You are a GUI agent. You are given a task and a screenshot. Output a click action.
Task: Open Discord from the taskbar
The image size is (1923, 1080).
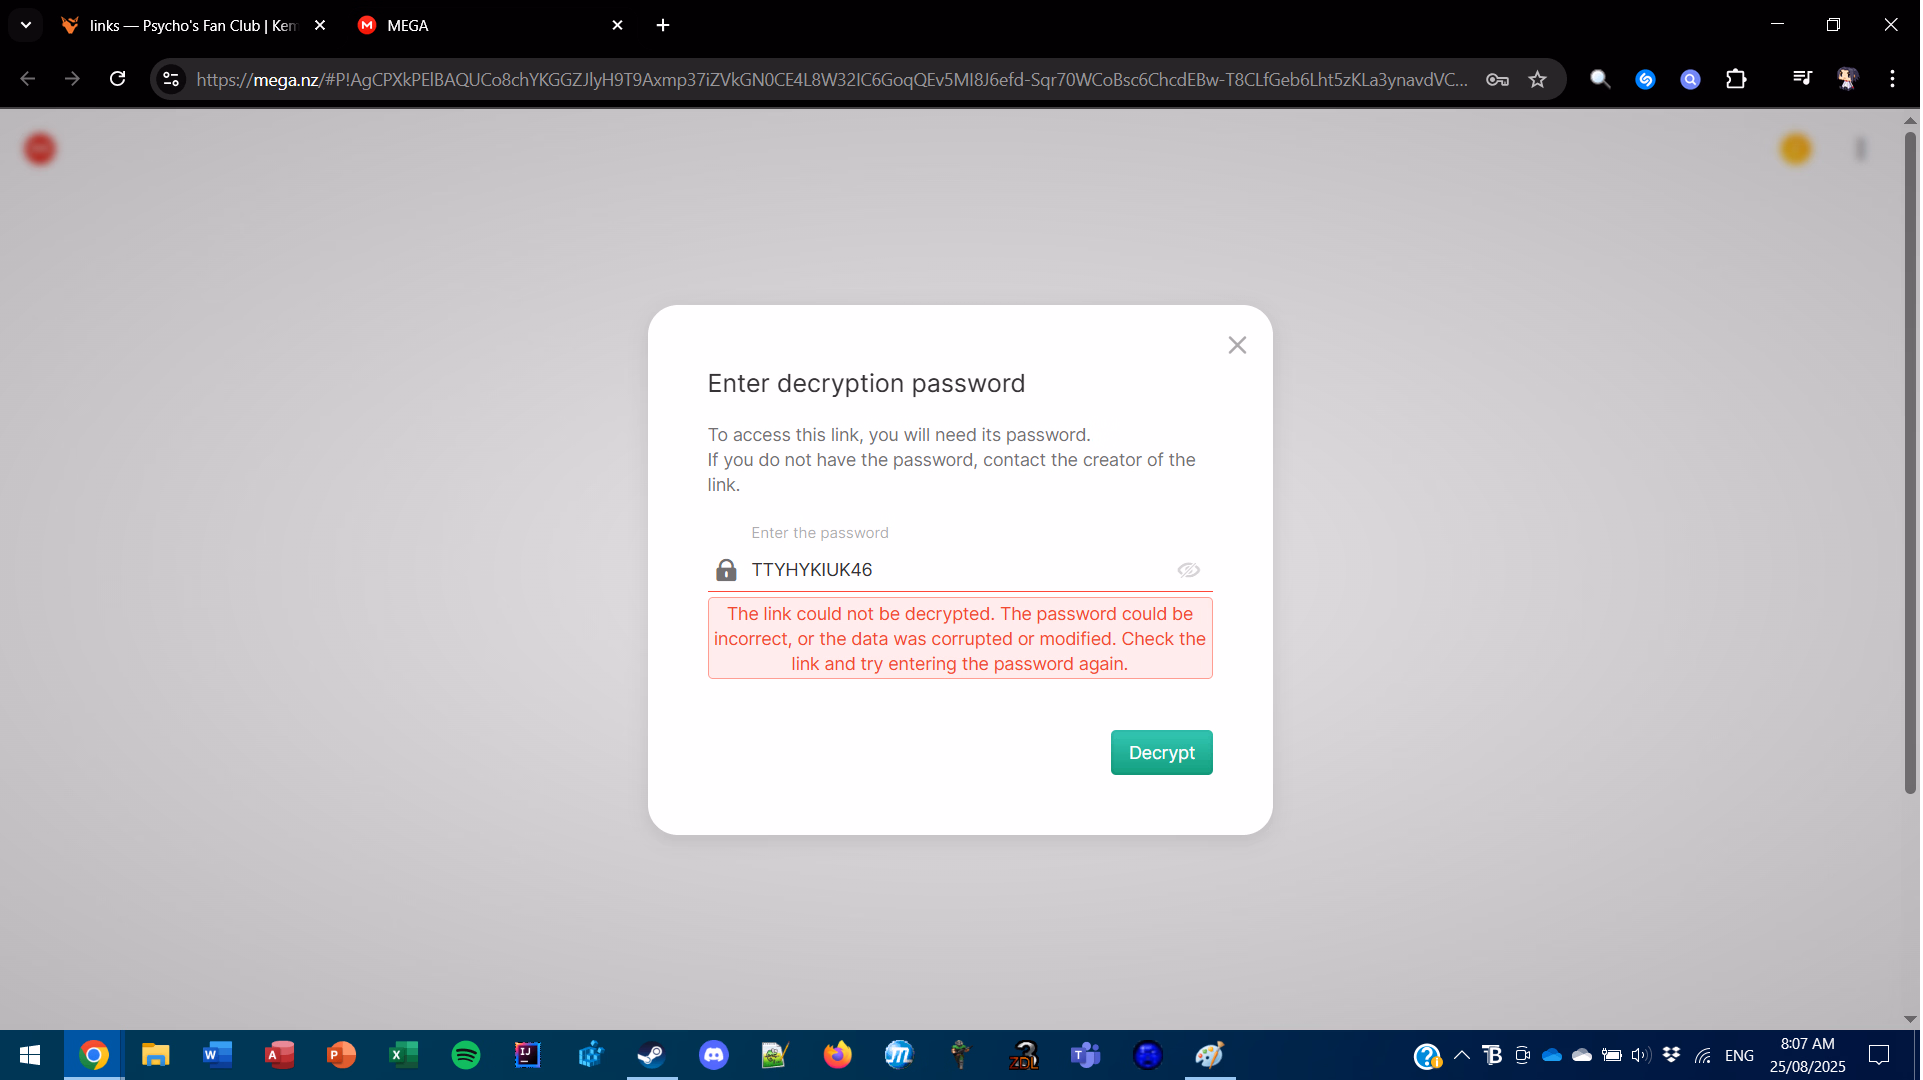point(714,1055)
